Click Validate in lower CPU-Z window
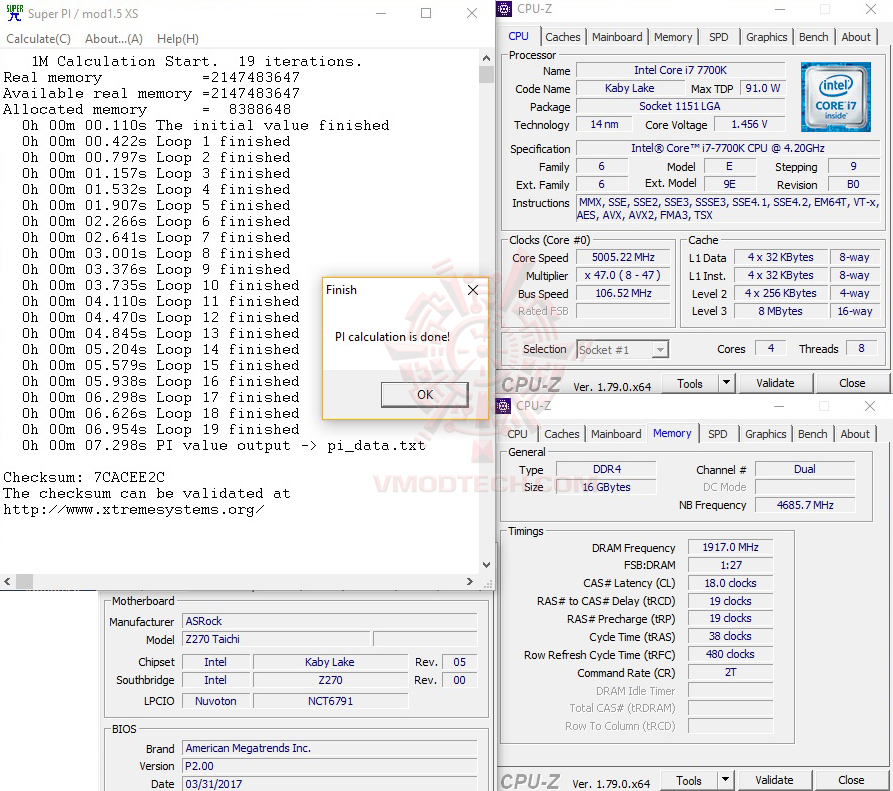The image size is (893, 791). pos(774,780)
